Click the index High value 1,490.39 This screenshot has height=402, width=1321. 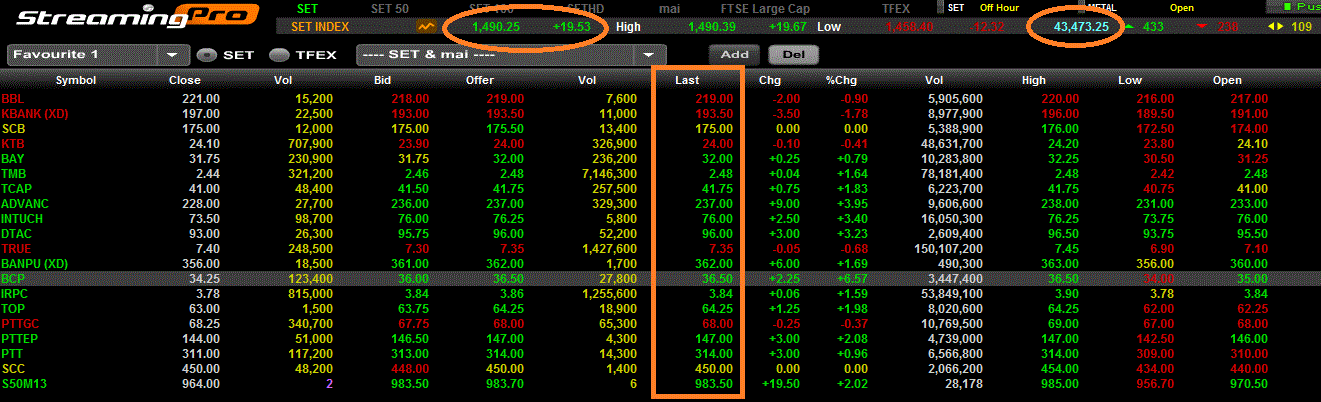point(714,27)
